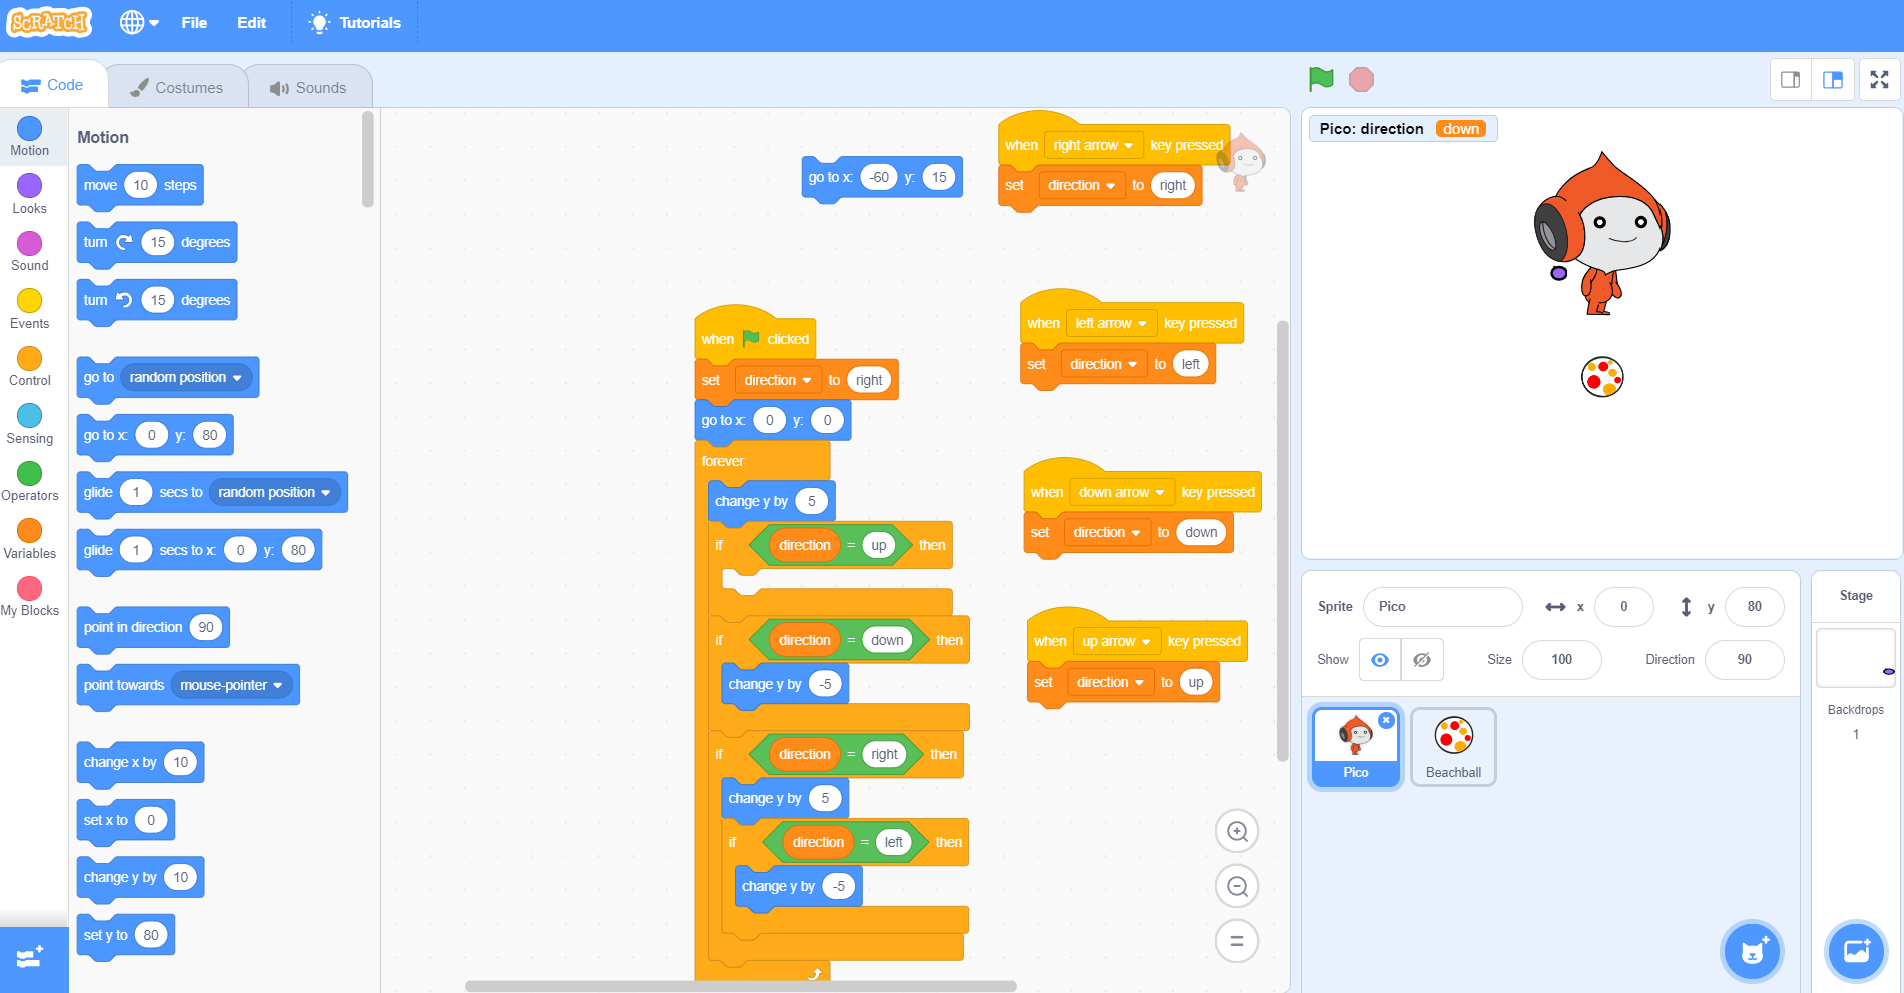
Task: Click Choose a Sprite cat button
Action: [x=1753, y=951]
